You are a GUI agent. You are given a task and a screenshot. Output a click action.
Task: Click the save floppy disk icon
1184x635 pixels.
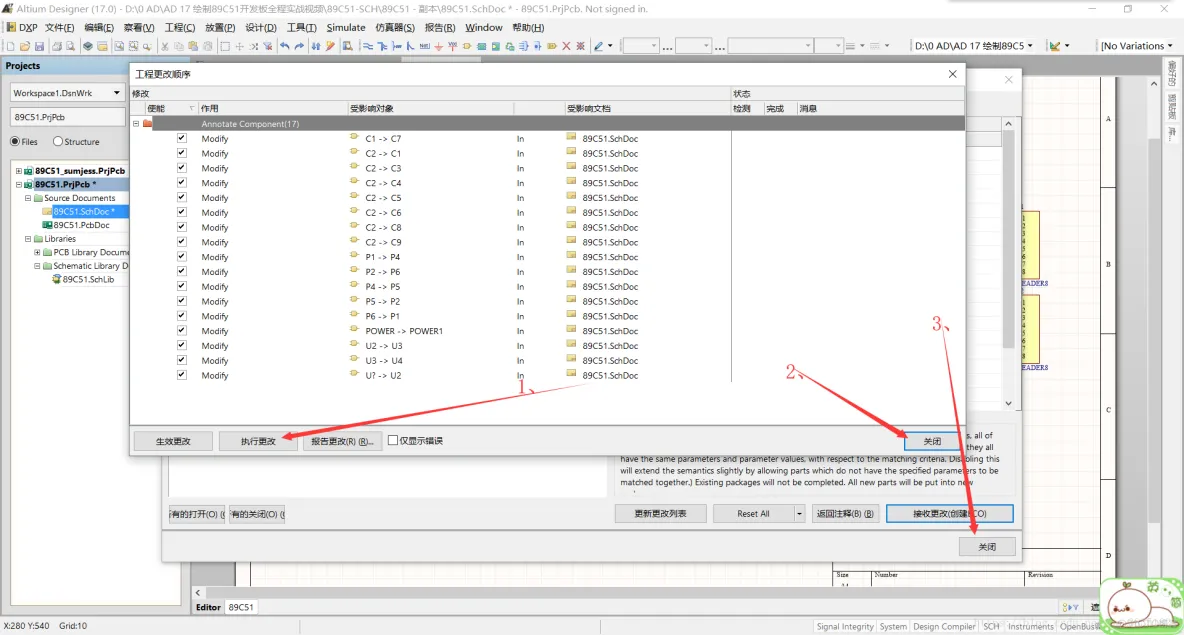39,46
